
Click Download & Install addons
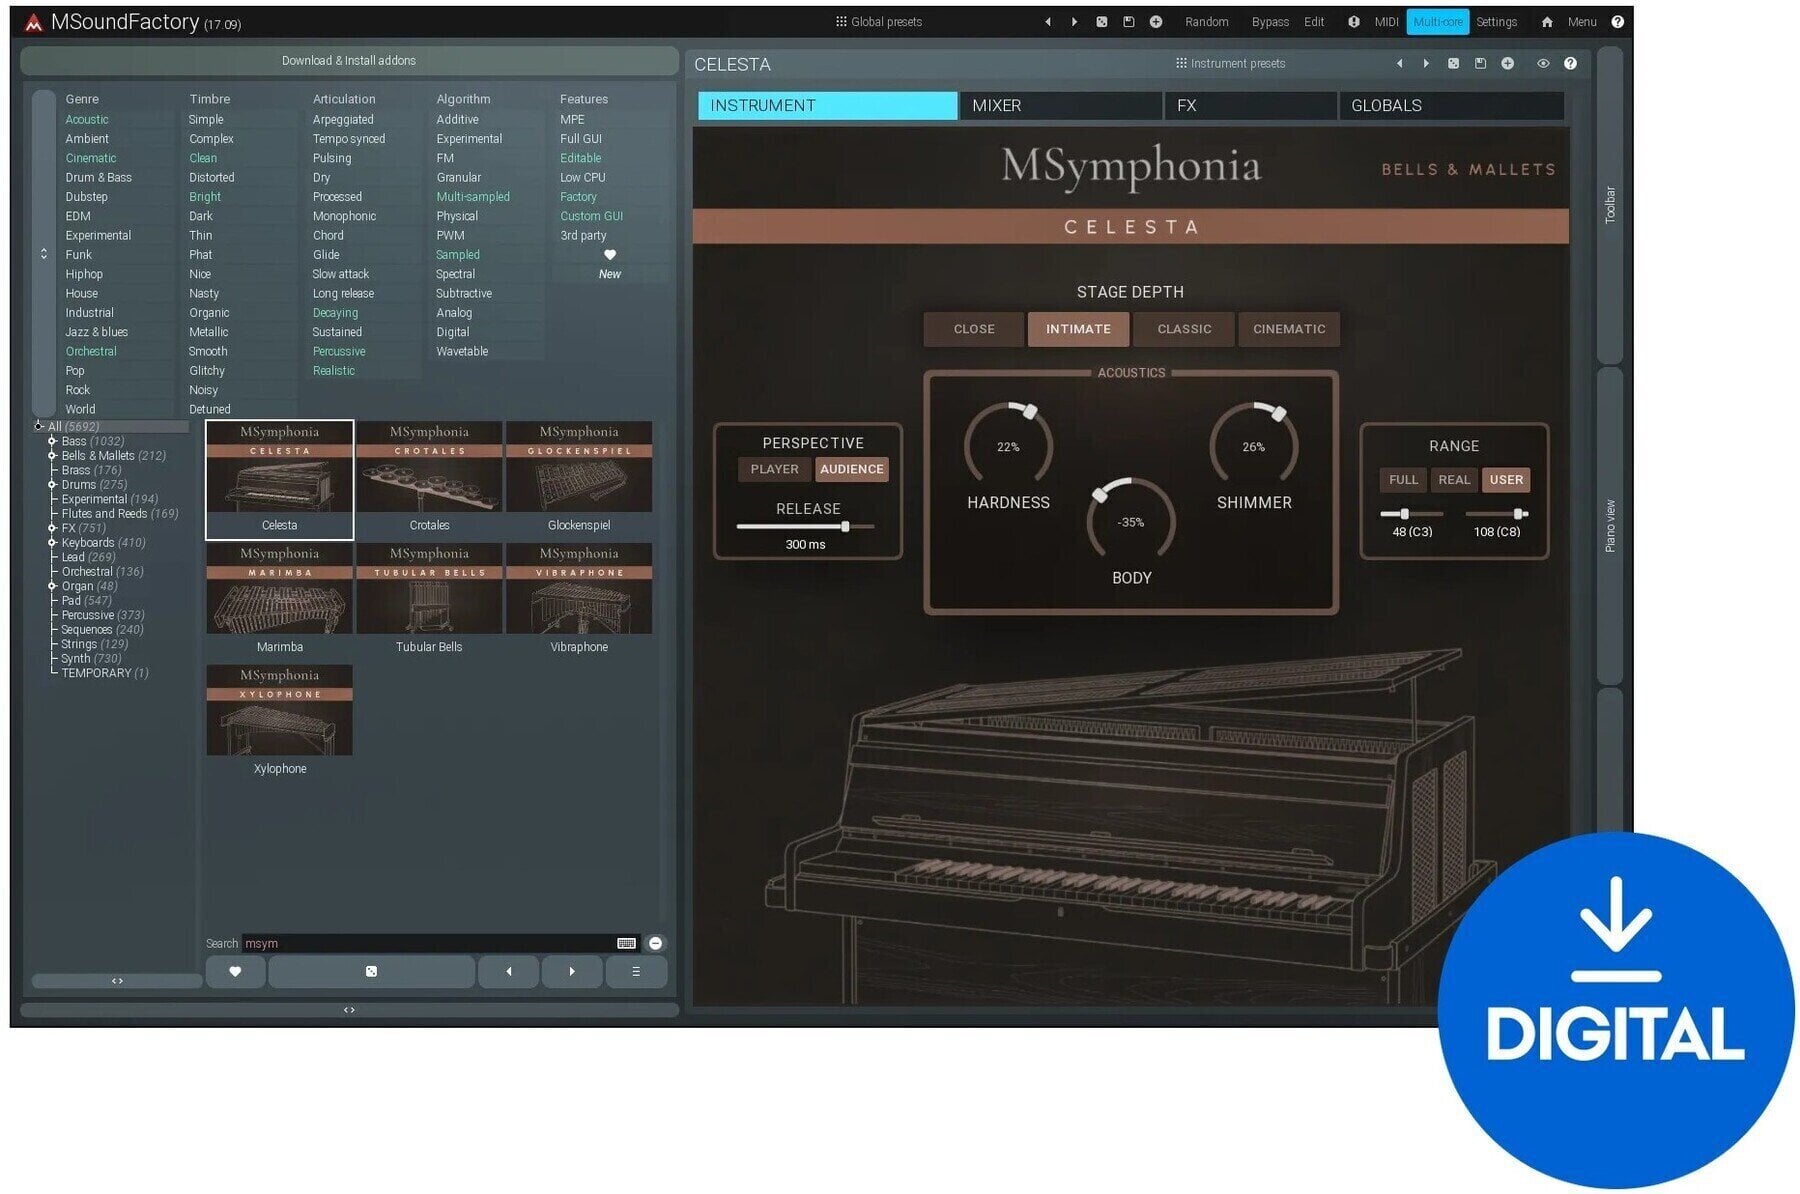pos(349,61)
